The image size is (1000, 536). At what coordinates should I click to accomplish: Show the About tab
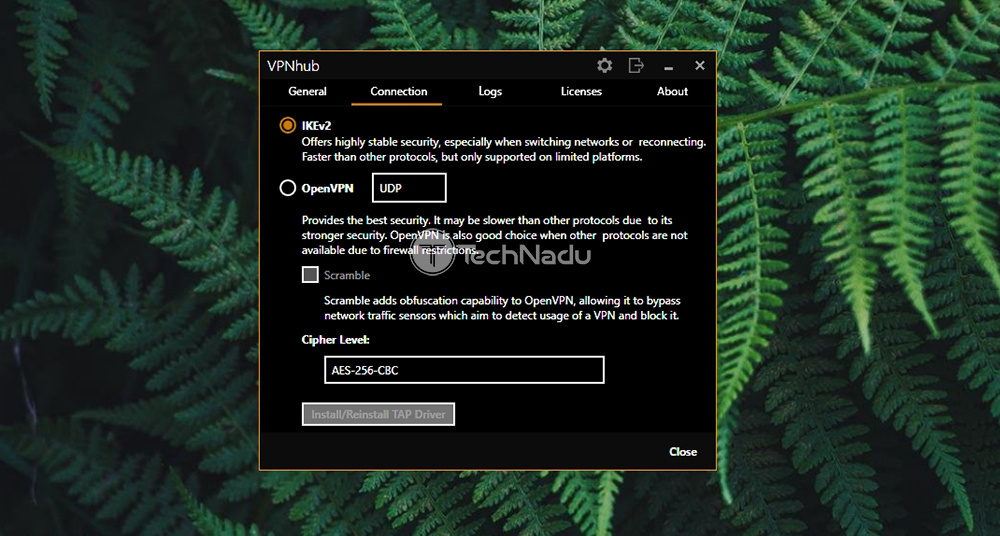point(672,91)
